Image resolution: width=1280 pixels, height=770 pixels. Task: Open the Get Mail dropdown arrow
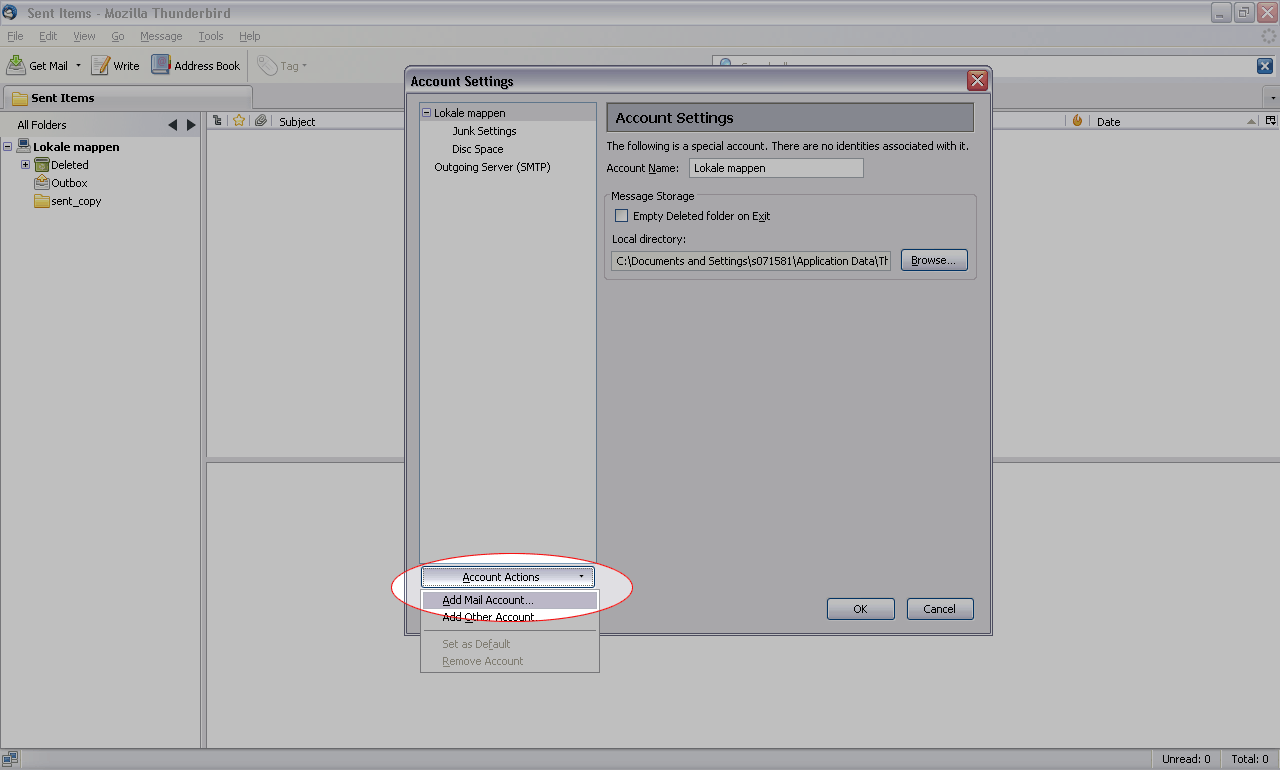(x=78, y=66)
